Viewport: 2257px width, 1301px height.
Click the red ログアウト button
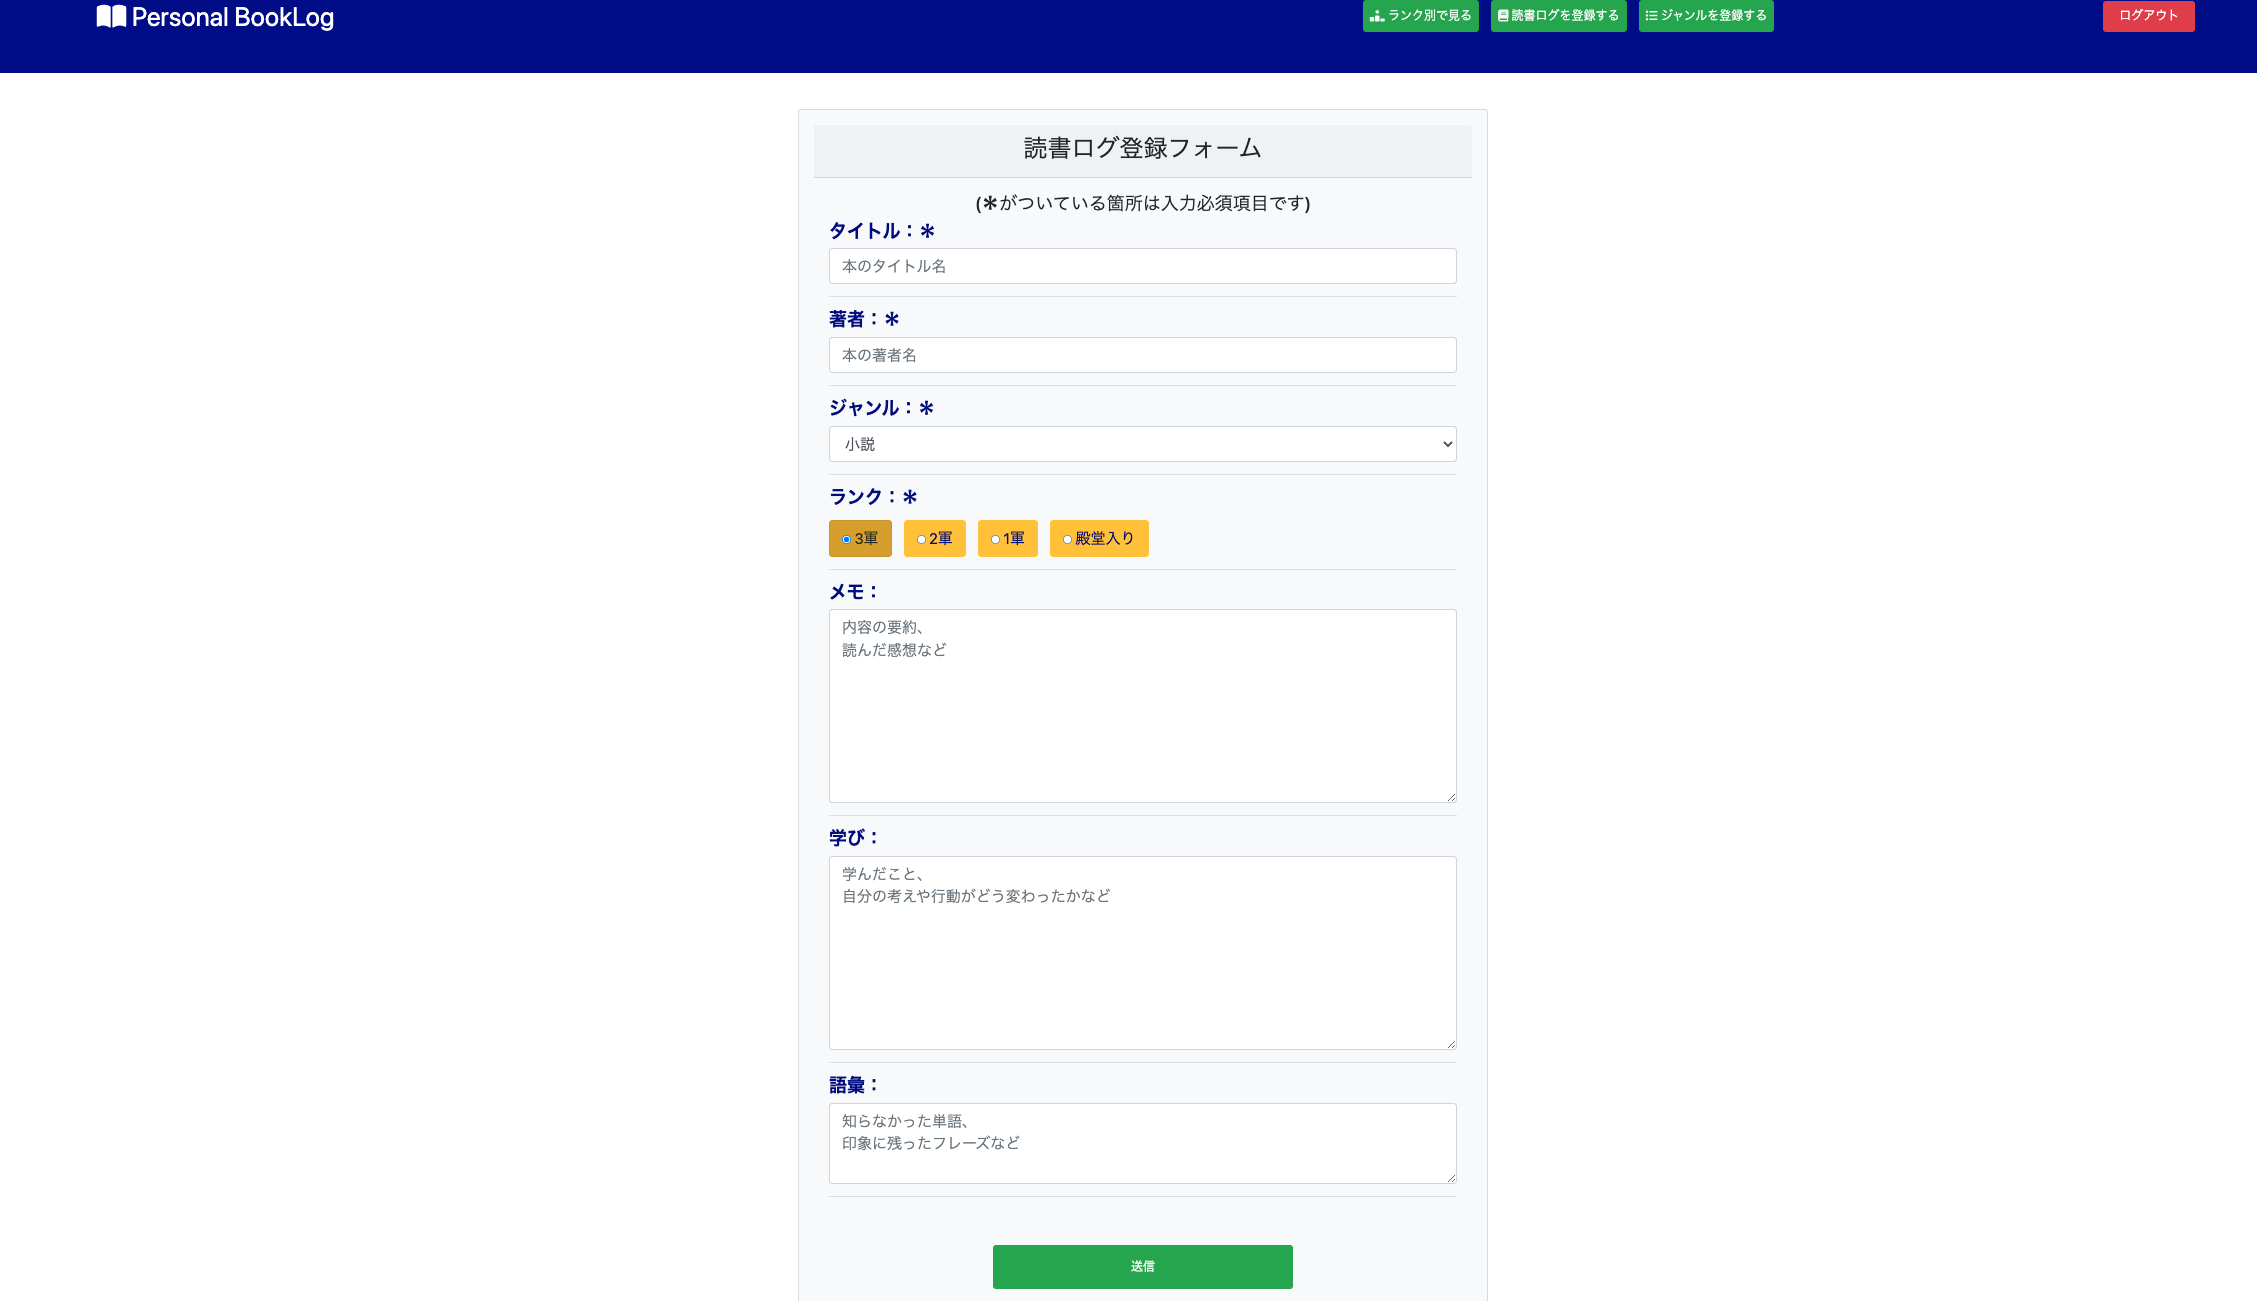(x=2148, y=15)
